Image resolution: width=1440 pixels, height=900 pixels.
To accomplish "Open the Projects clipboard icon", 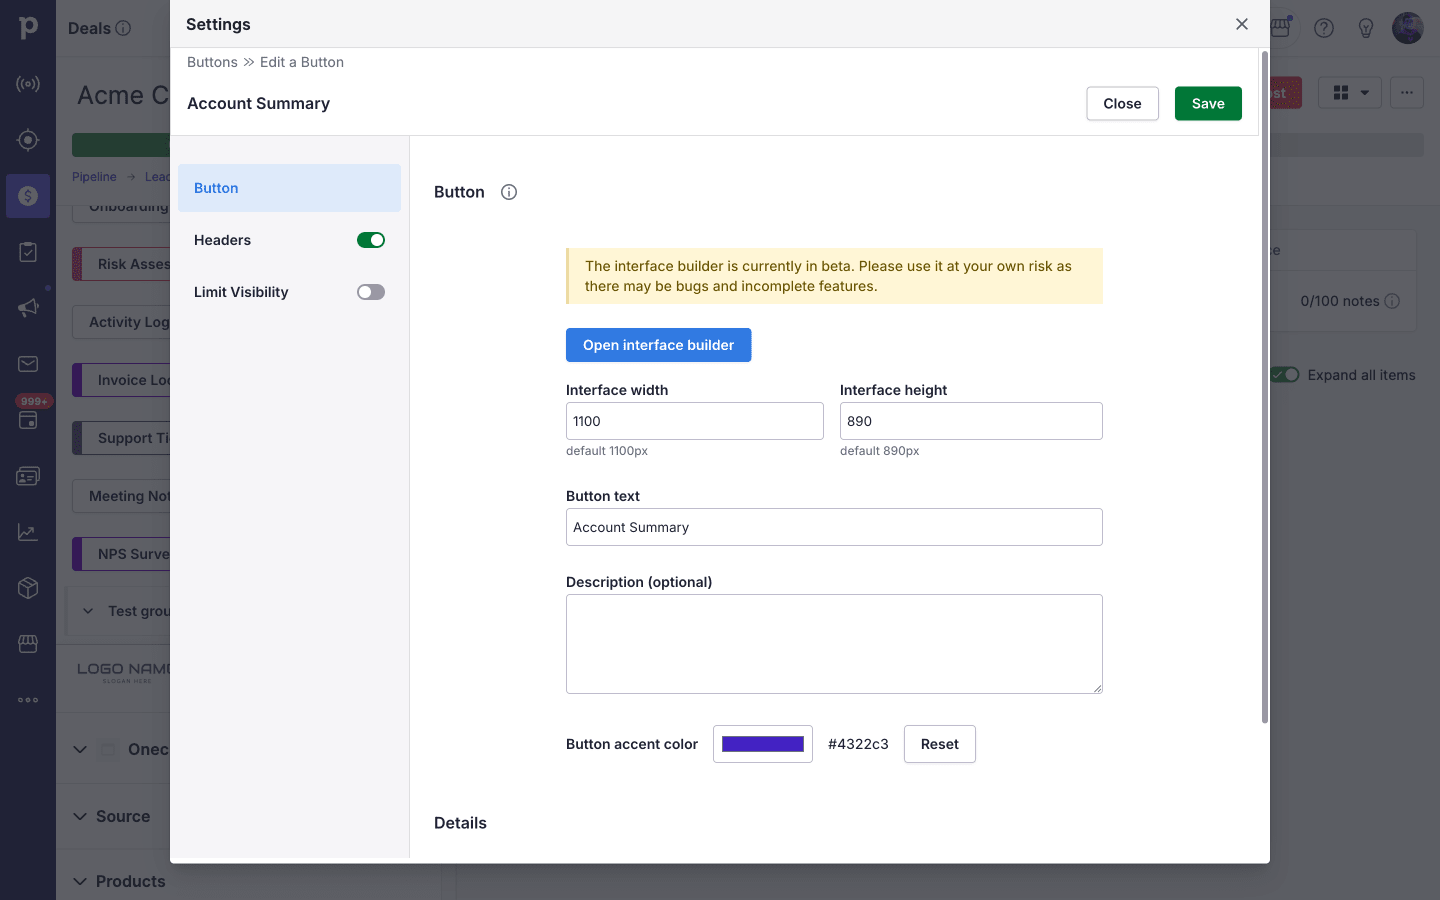I will tap(28, 252).
